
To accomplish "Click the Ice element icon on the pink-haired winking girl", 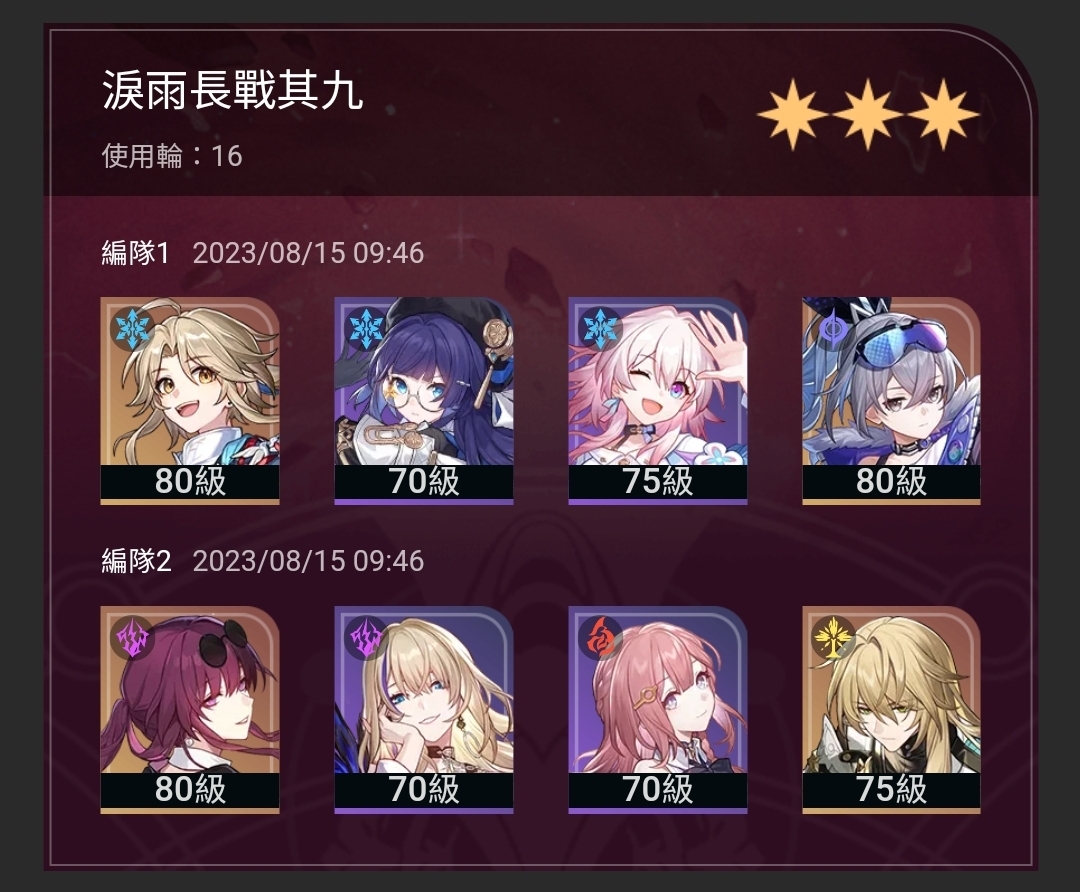I will coord(600,328).
